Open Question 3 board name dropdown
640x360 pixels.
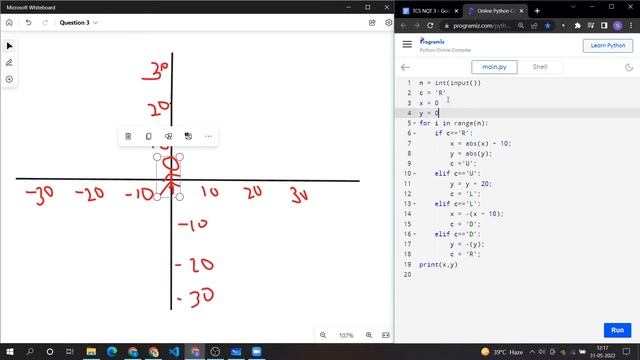click(78, 22)
